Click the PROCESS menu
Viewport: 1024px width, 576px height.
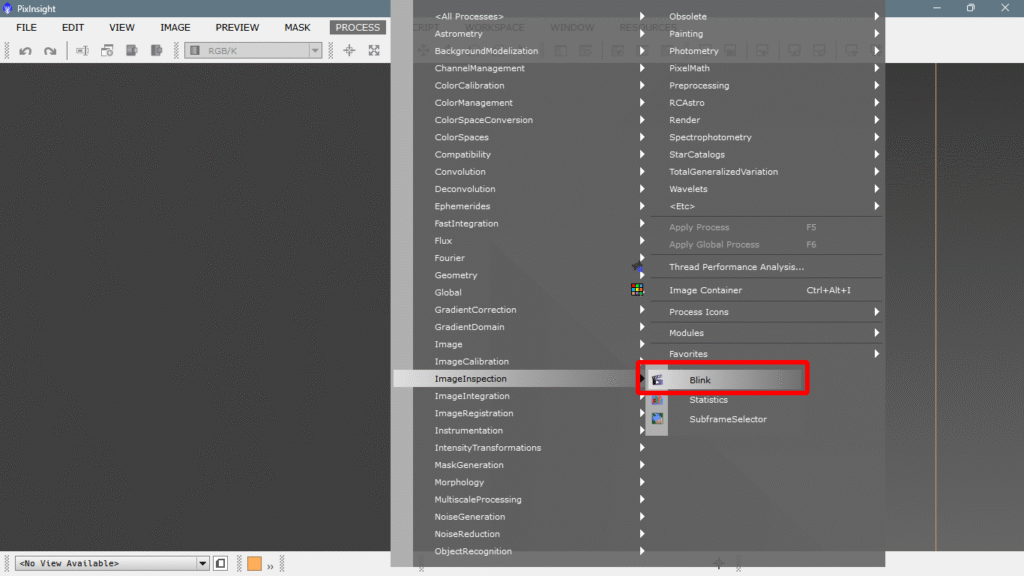click(x=358, y=27)
